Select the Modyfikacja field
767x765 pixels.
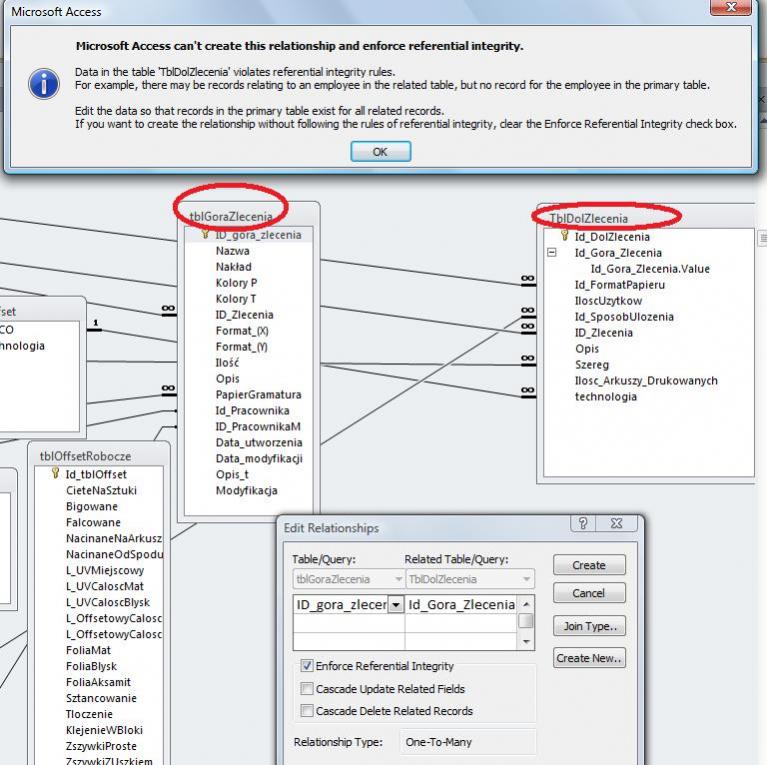coord(247,491)
